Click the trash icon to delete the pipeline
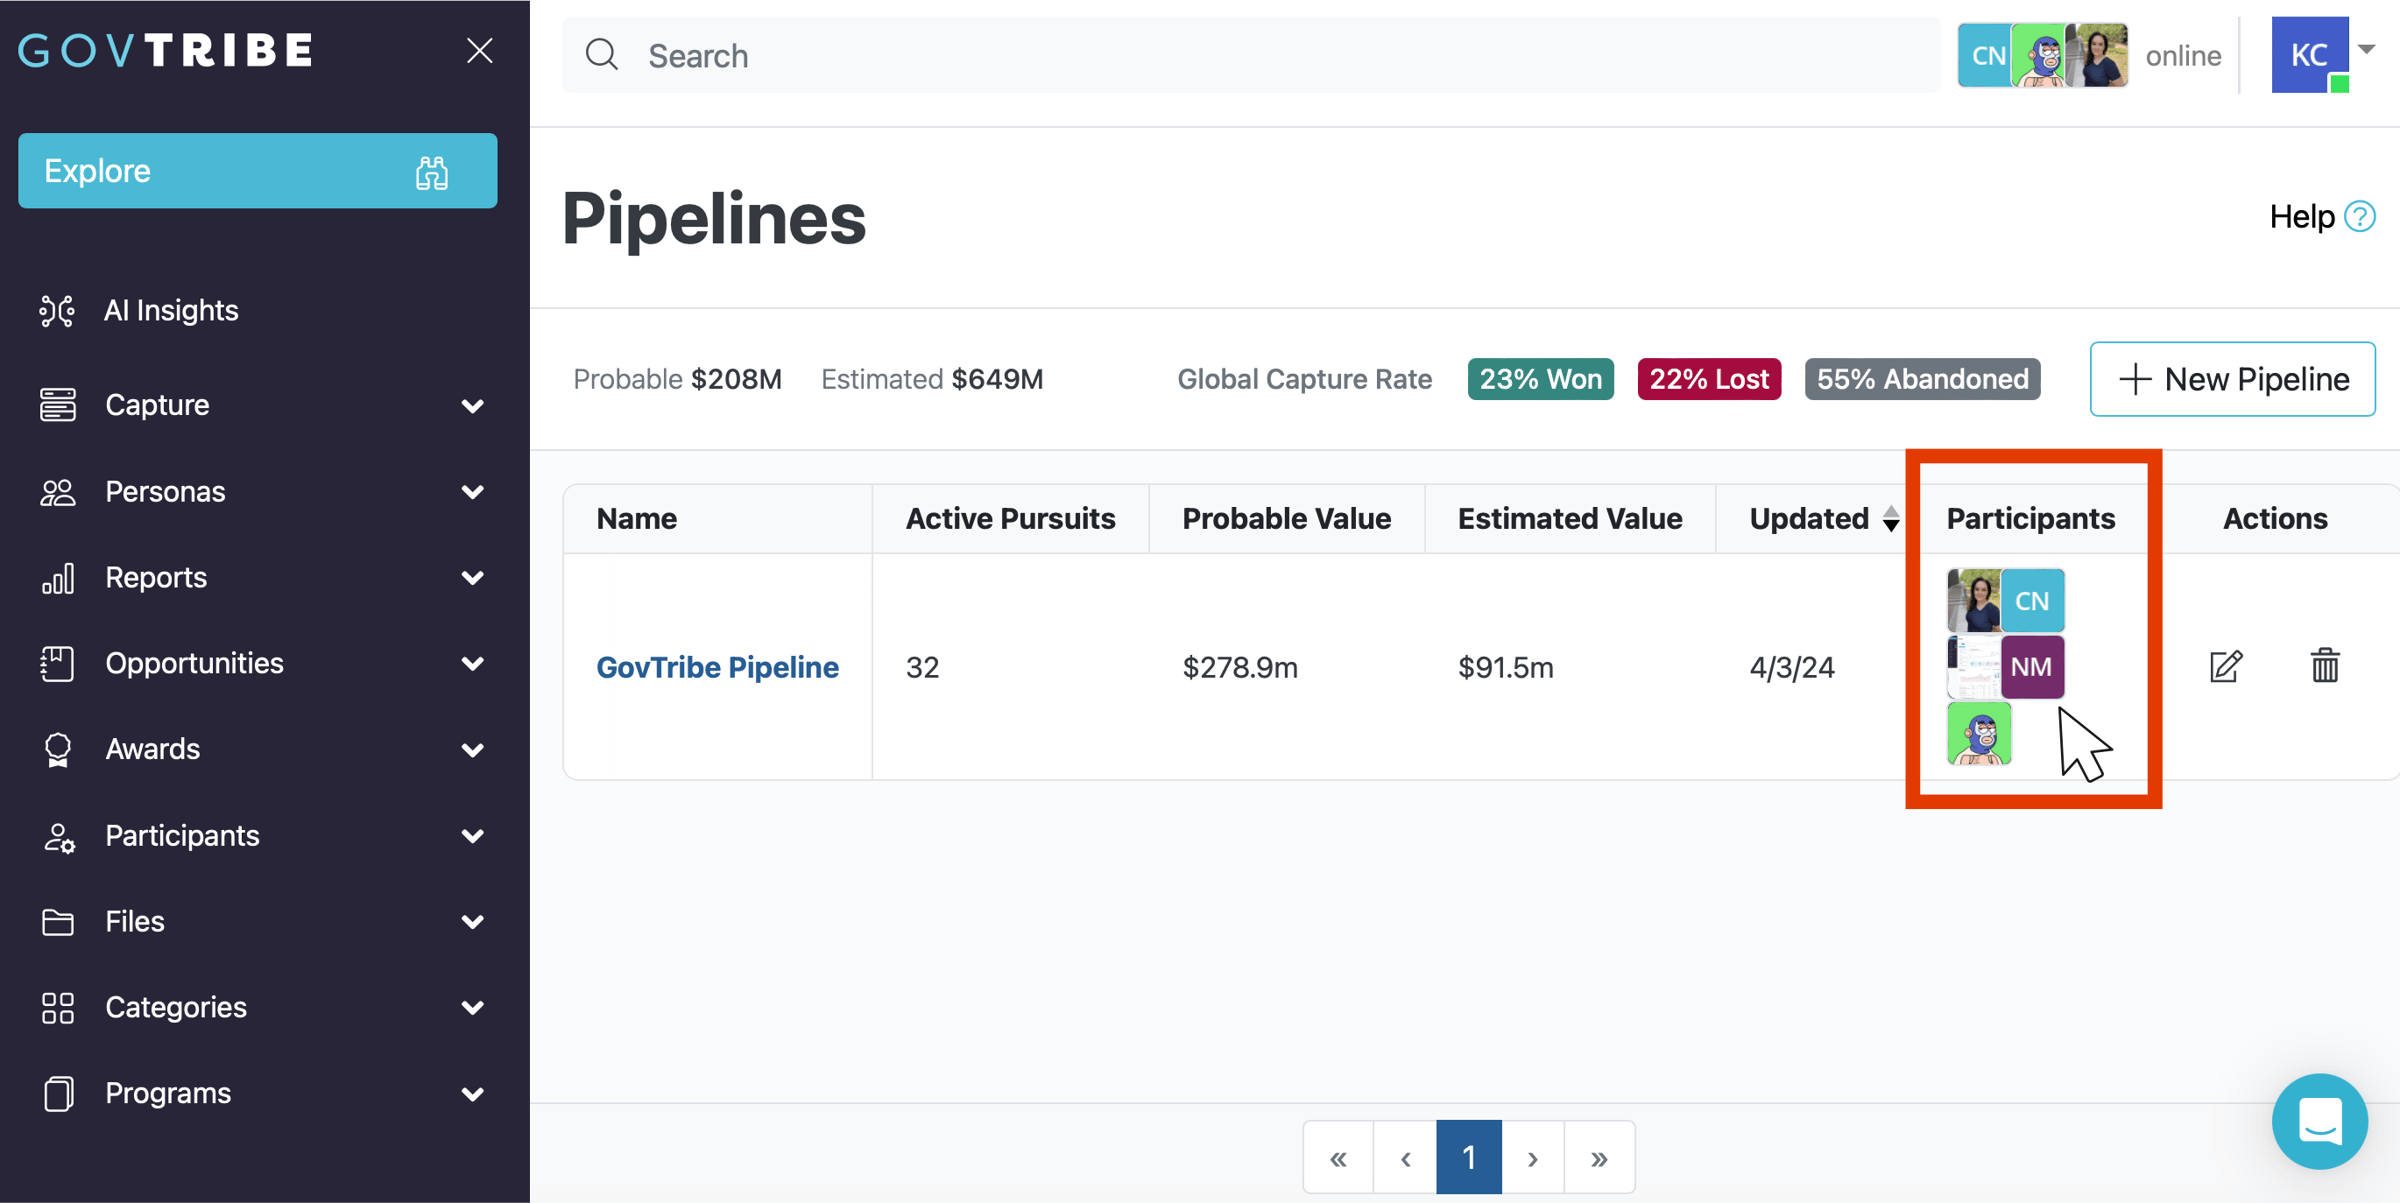The height and width of the screenshot is (1203, 2400). pyautogui.click(x=2326, y=666)
